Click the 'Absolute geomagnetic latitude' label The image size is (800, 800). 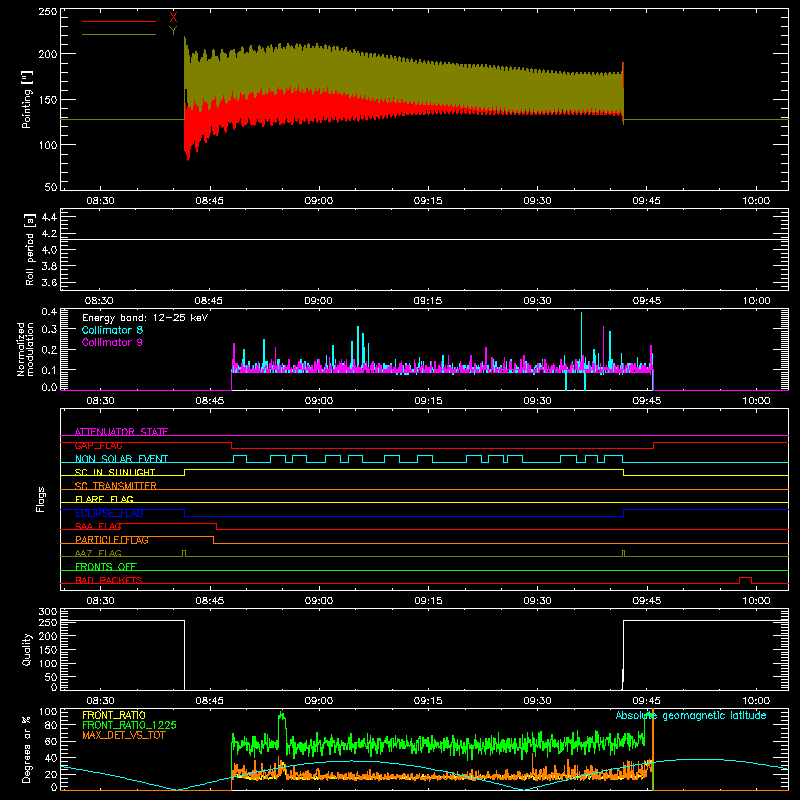point(691,715)
